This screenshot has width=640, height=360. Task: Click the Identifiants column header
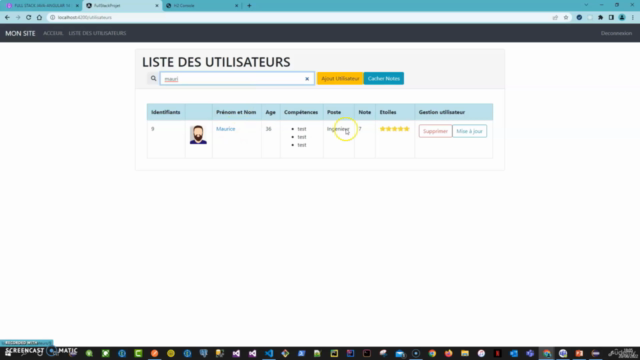click(x=166, y=112)
